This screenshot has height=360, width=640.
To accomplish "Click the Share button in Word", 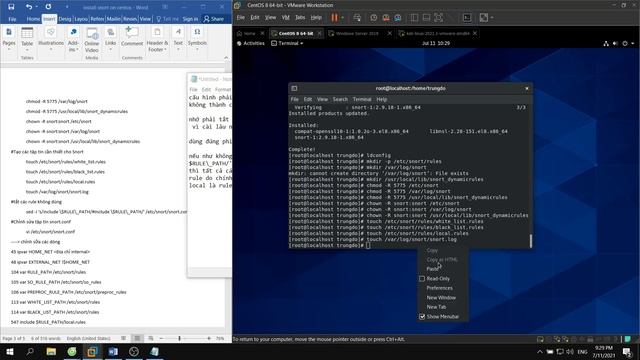I will coord(214,19).
